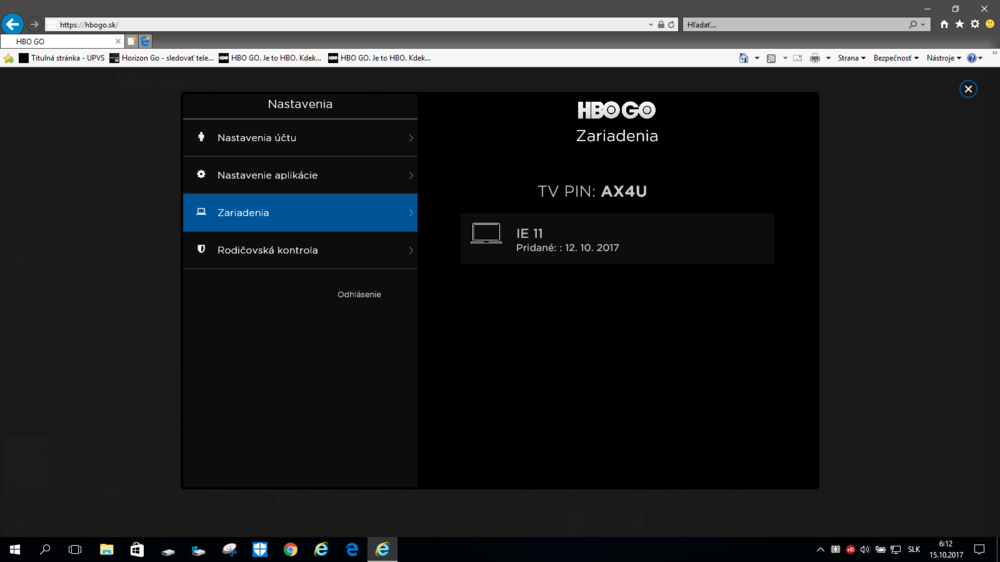Click the person icon beside Nastavenia účtu
The width and height of the screenshot is (1000, 562).
point(201,137)
